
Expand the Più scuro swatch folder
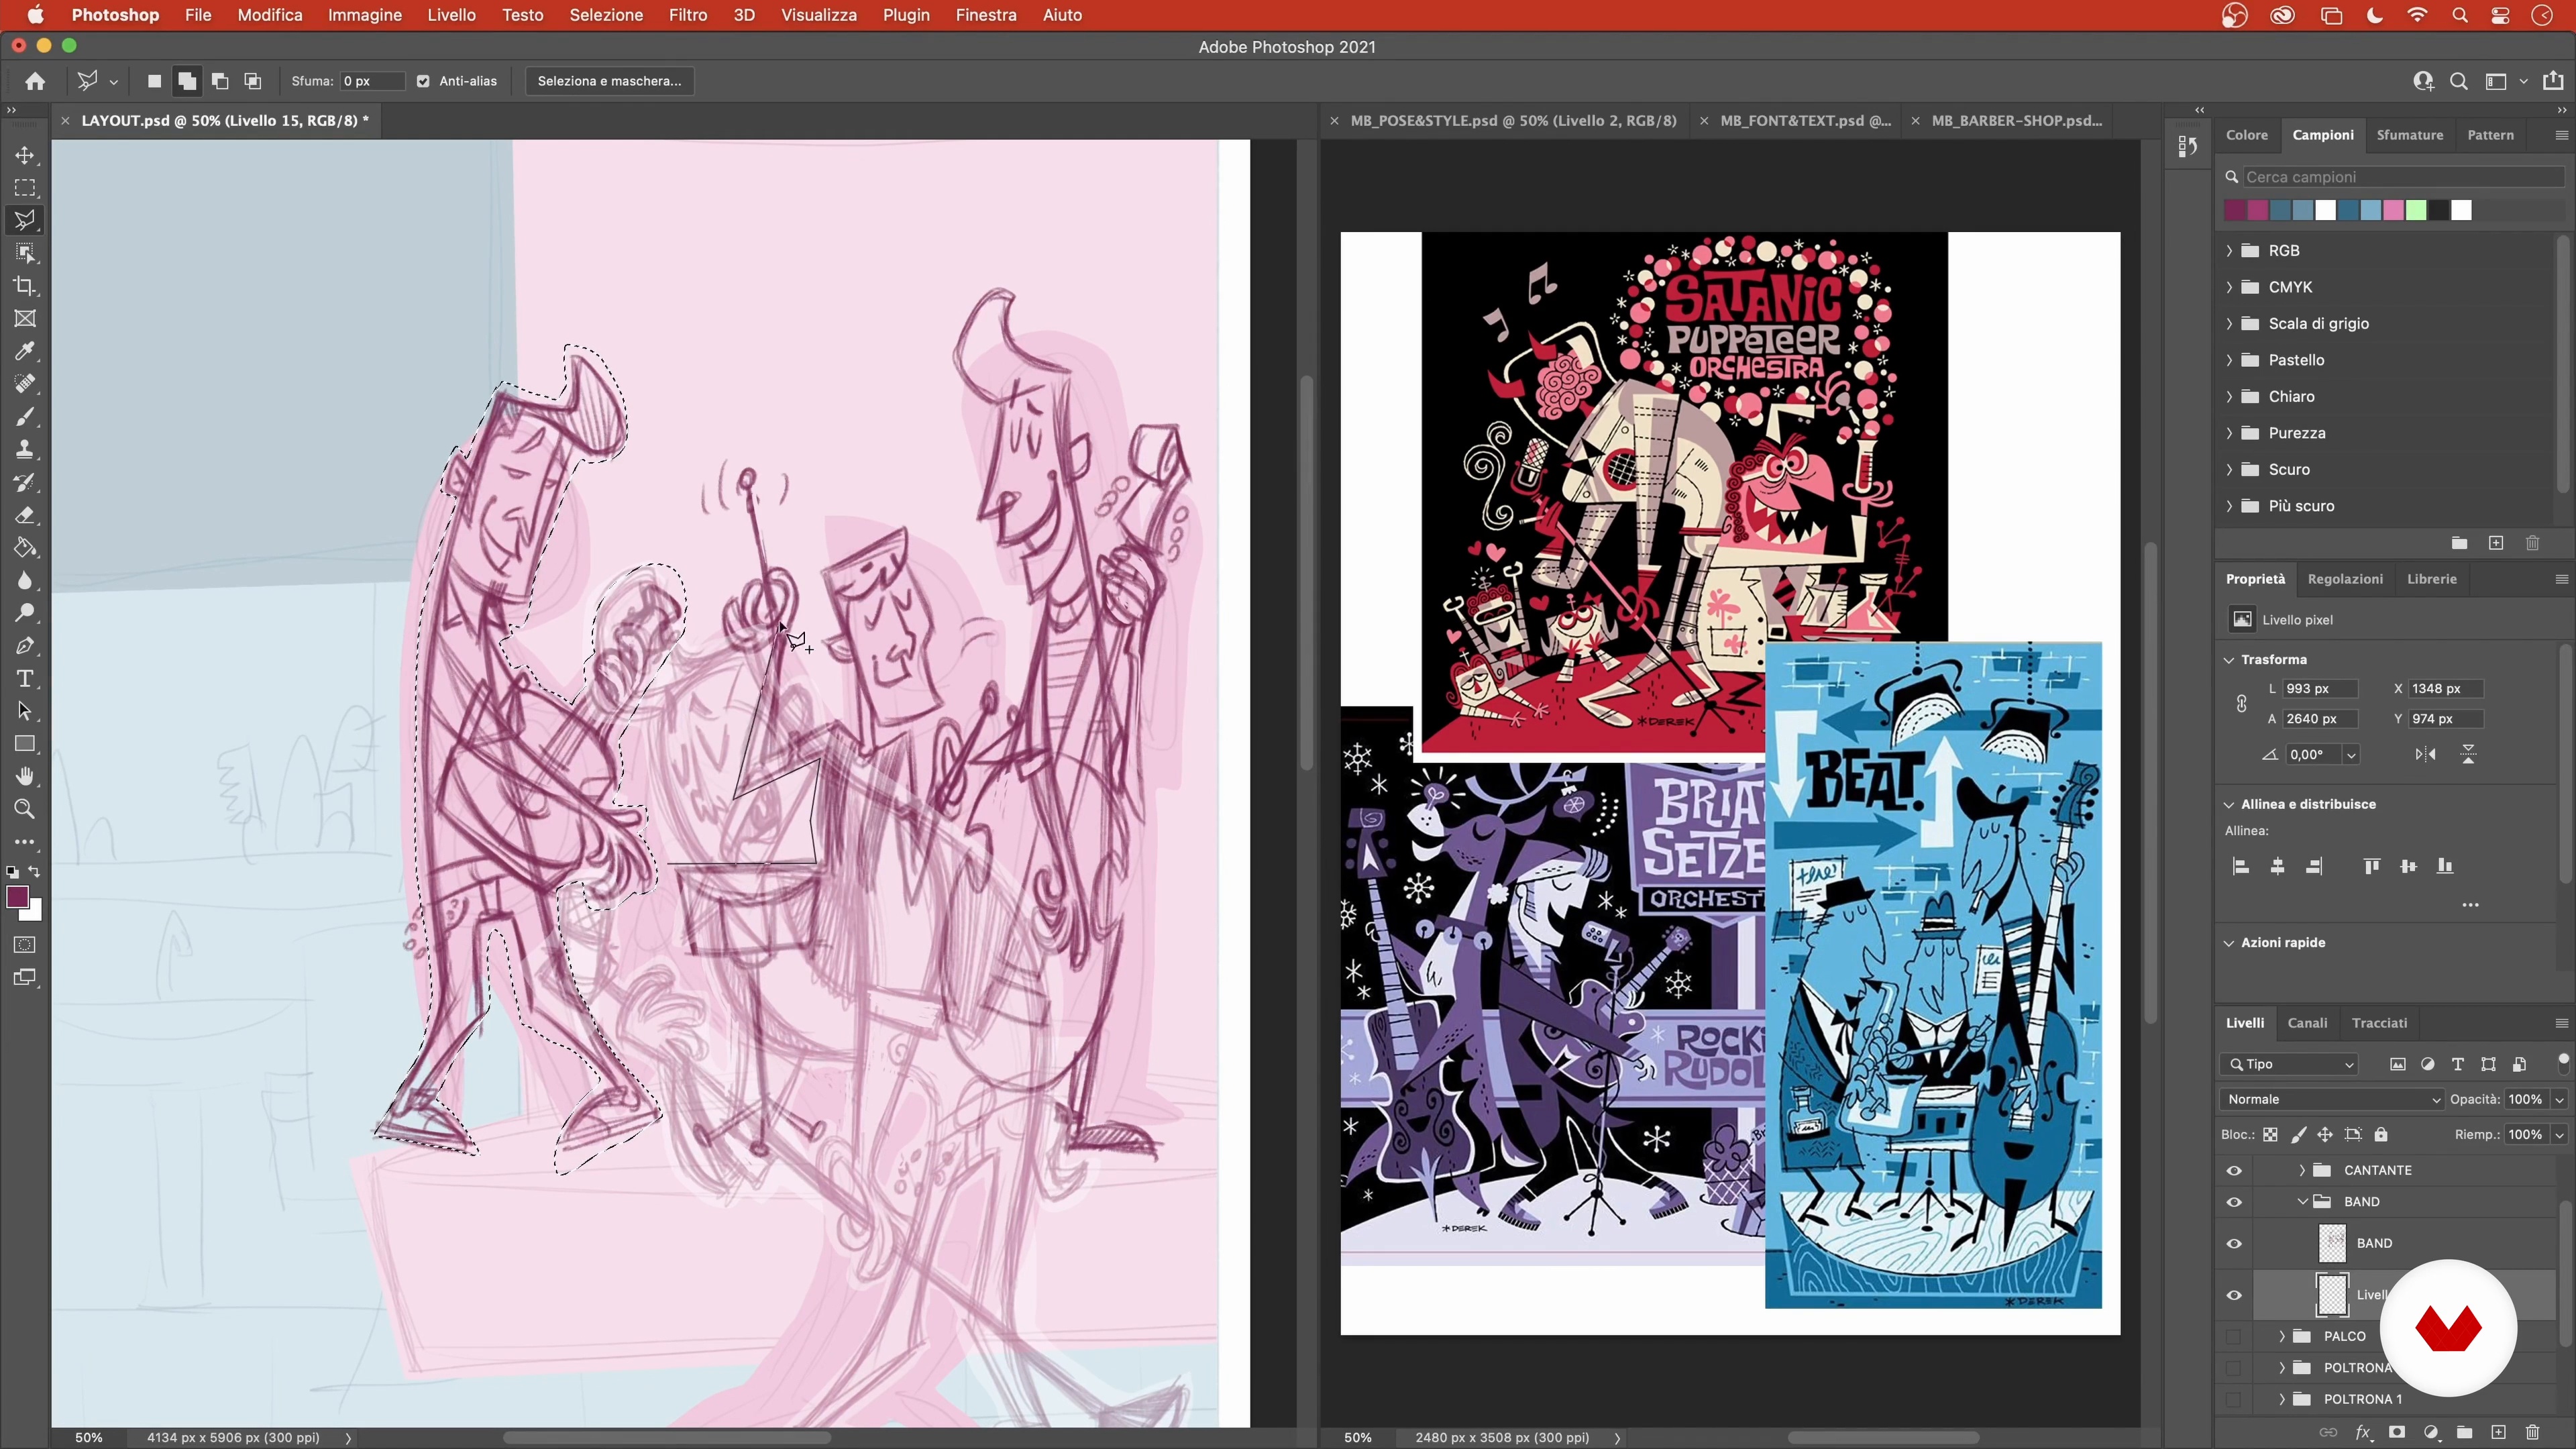pyautogui.click(x=2230, y=506)
